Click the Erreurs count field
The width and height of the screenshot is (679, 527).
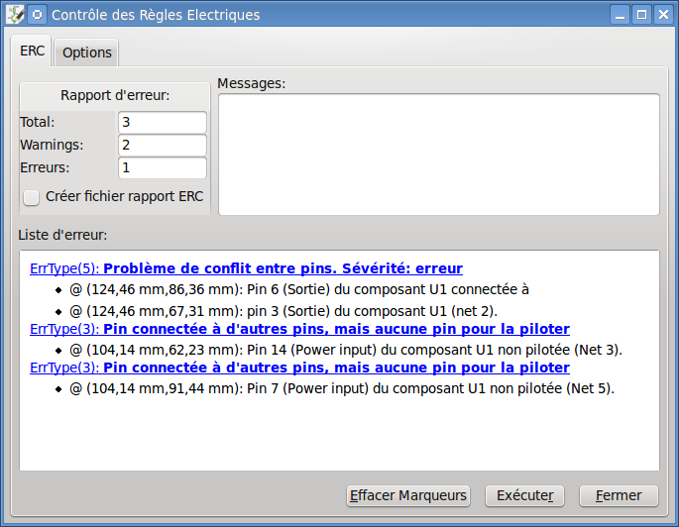pos(162,168)
